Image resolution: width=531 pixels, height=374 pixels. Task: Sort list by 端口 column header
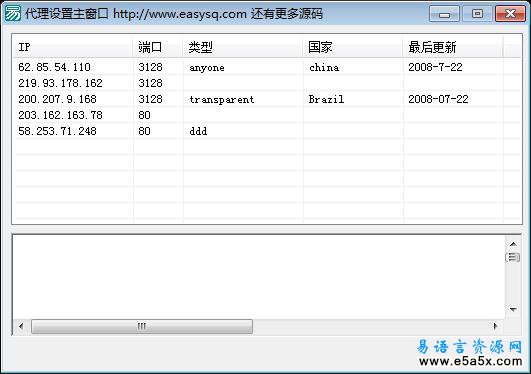point(158,46)
